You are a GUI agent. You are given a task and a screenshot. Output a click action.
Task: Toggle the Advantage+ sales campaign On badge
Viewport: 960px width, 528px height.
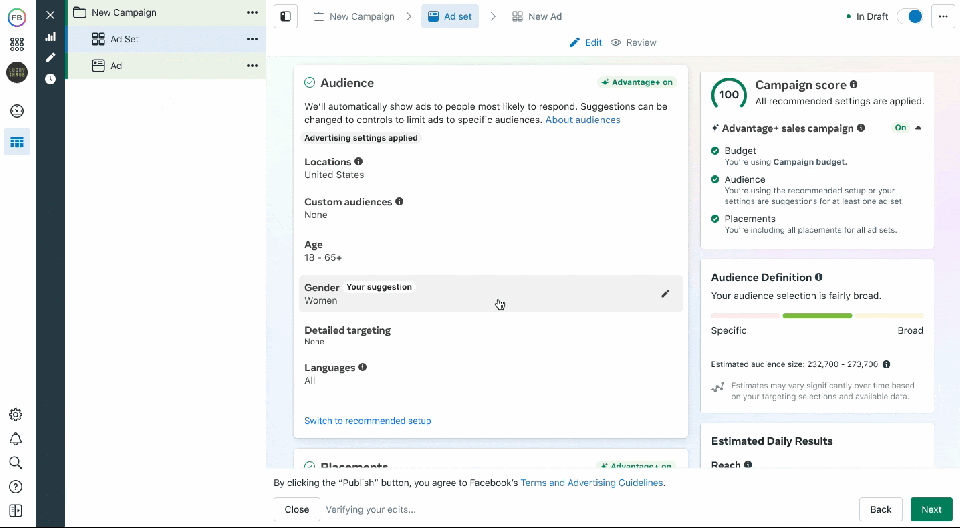click(899, 128)
